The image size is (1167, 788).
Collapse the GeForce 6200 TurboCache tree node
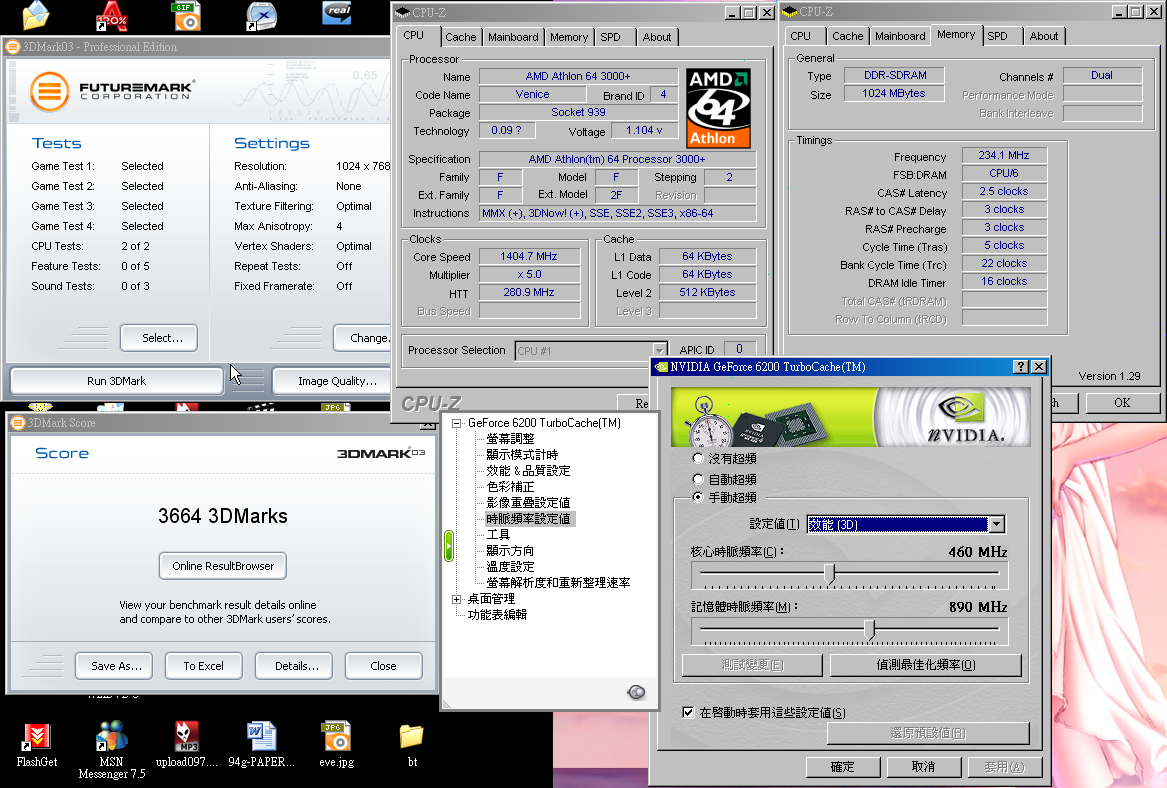(x=456, y=423)
